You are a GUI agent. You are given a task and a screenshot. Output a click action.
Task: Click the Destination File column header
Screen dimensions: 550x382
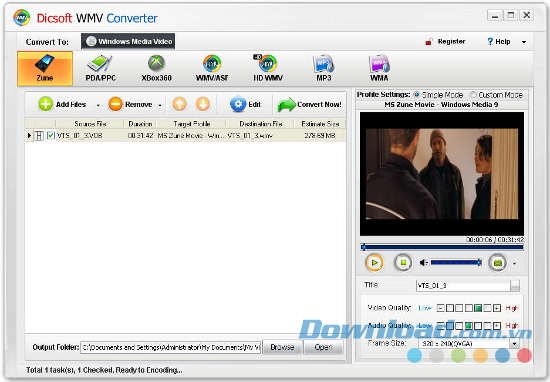point(261,124)
